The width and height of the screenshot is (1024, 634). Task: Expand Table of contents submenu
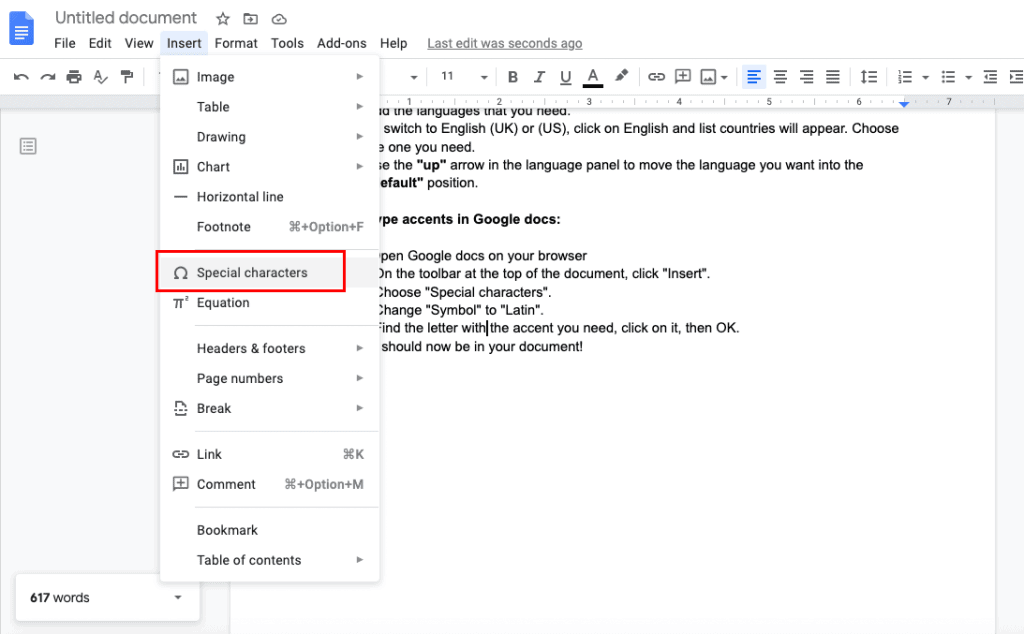[270, 560]
